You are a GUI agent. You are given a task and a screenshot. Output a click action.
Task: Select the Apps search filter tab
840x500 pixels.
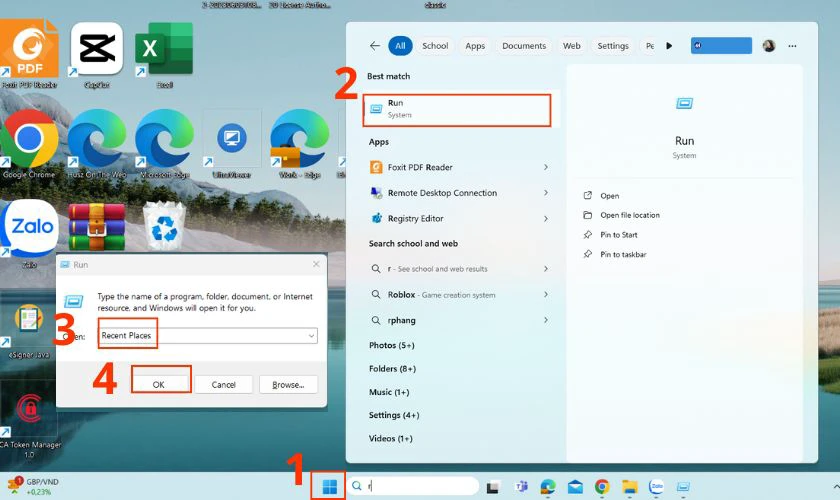[x=475, y=46]
